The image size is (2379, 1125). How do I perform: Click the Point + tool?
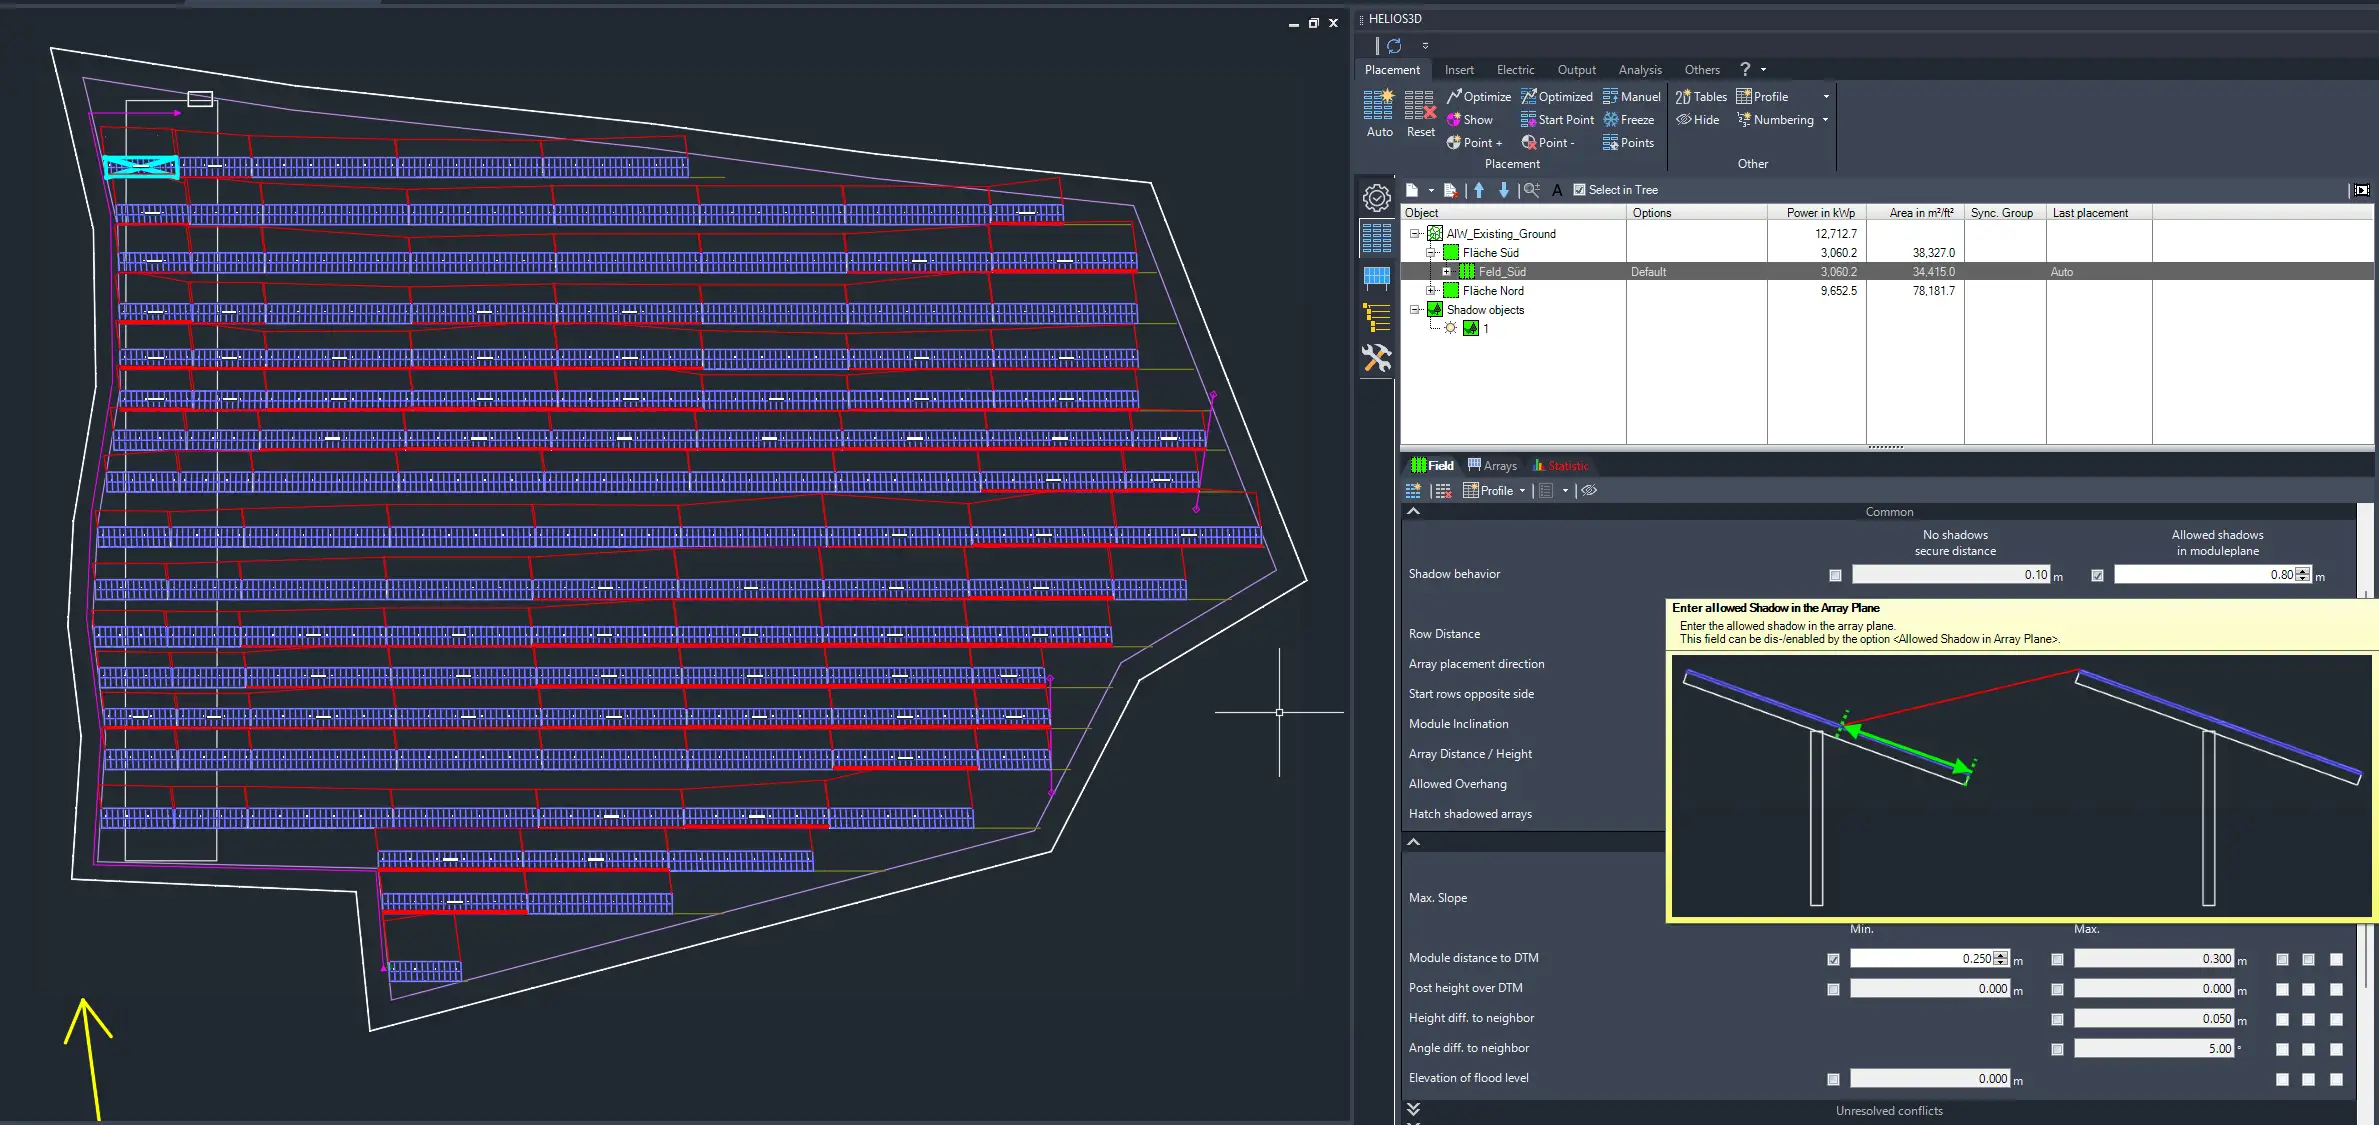(1474, 143)
